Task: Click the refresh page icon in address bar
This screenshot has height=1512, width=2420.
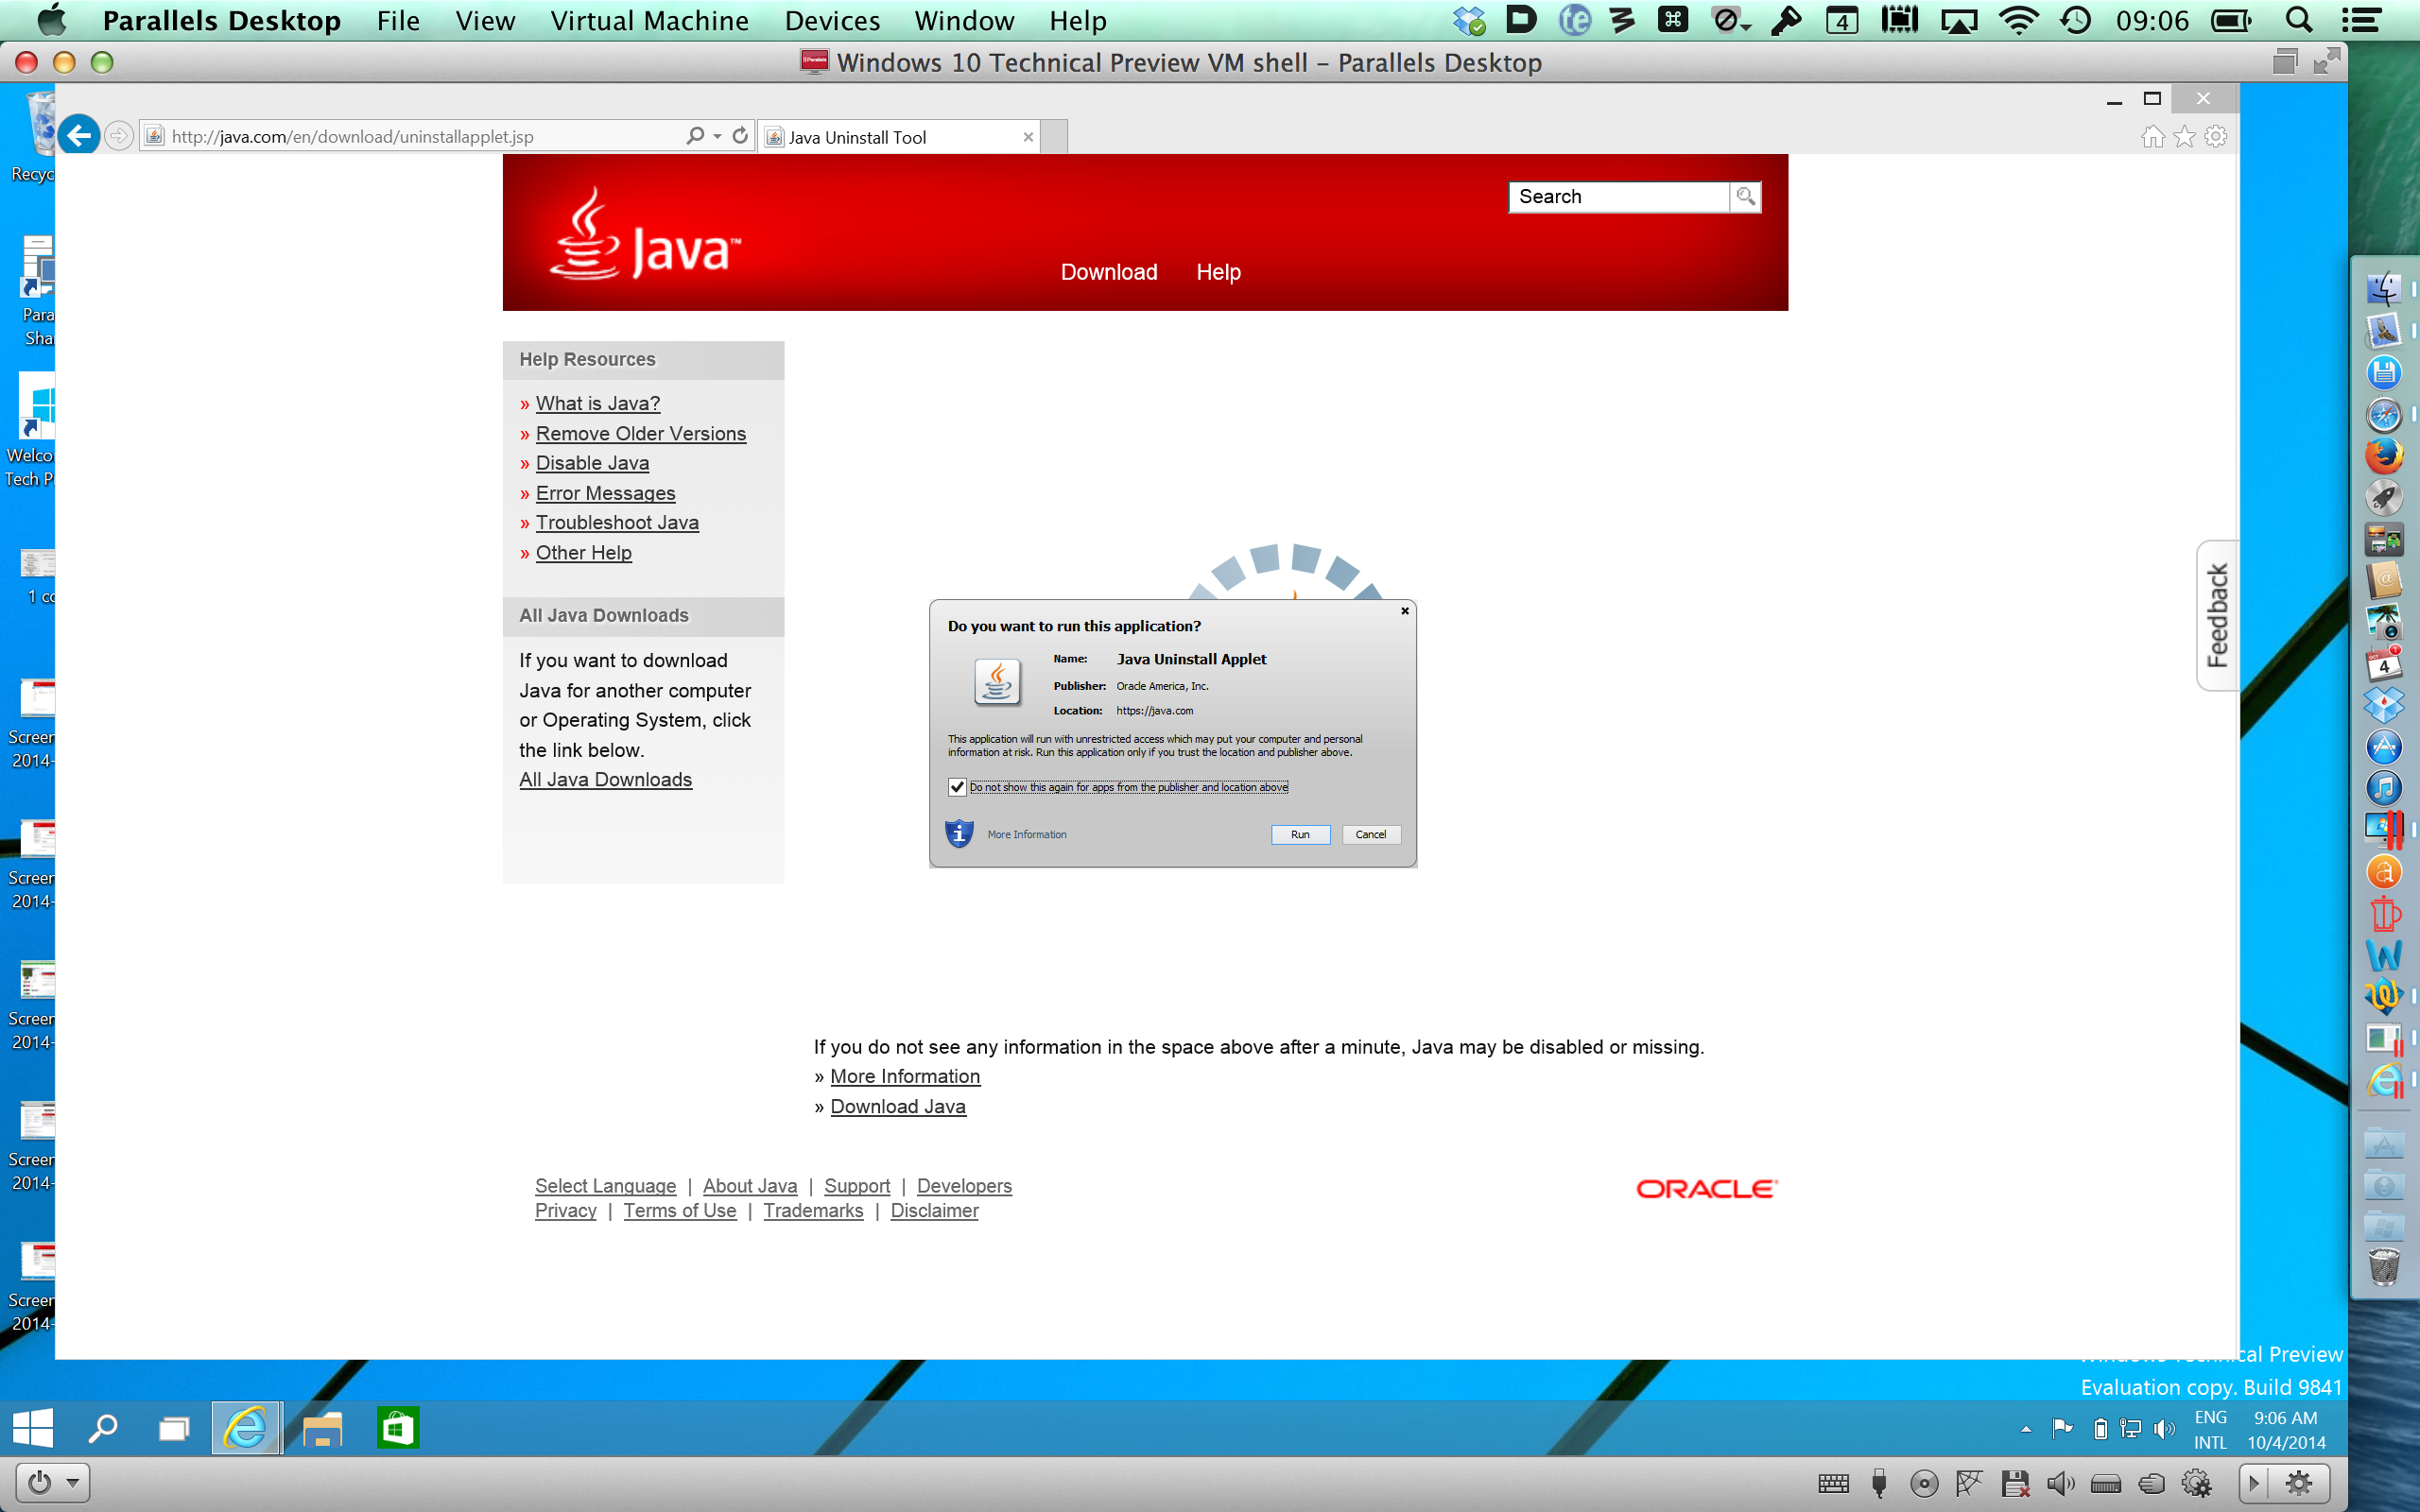Action: (x=740, y=136)
